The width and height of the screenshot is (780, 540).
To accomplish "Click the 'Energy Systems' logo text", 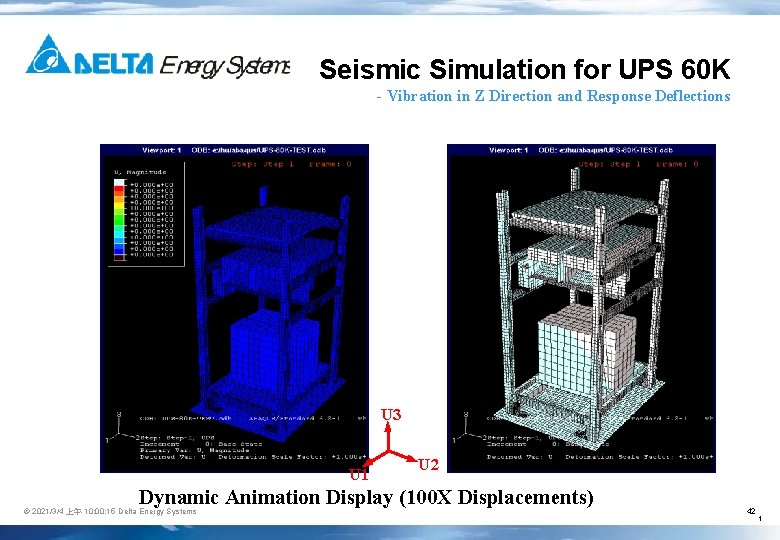I will [225, 65].
